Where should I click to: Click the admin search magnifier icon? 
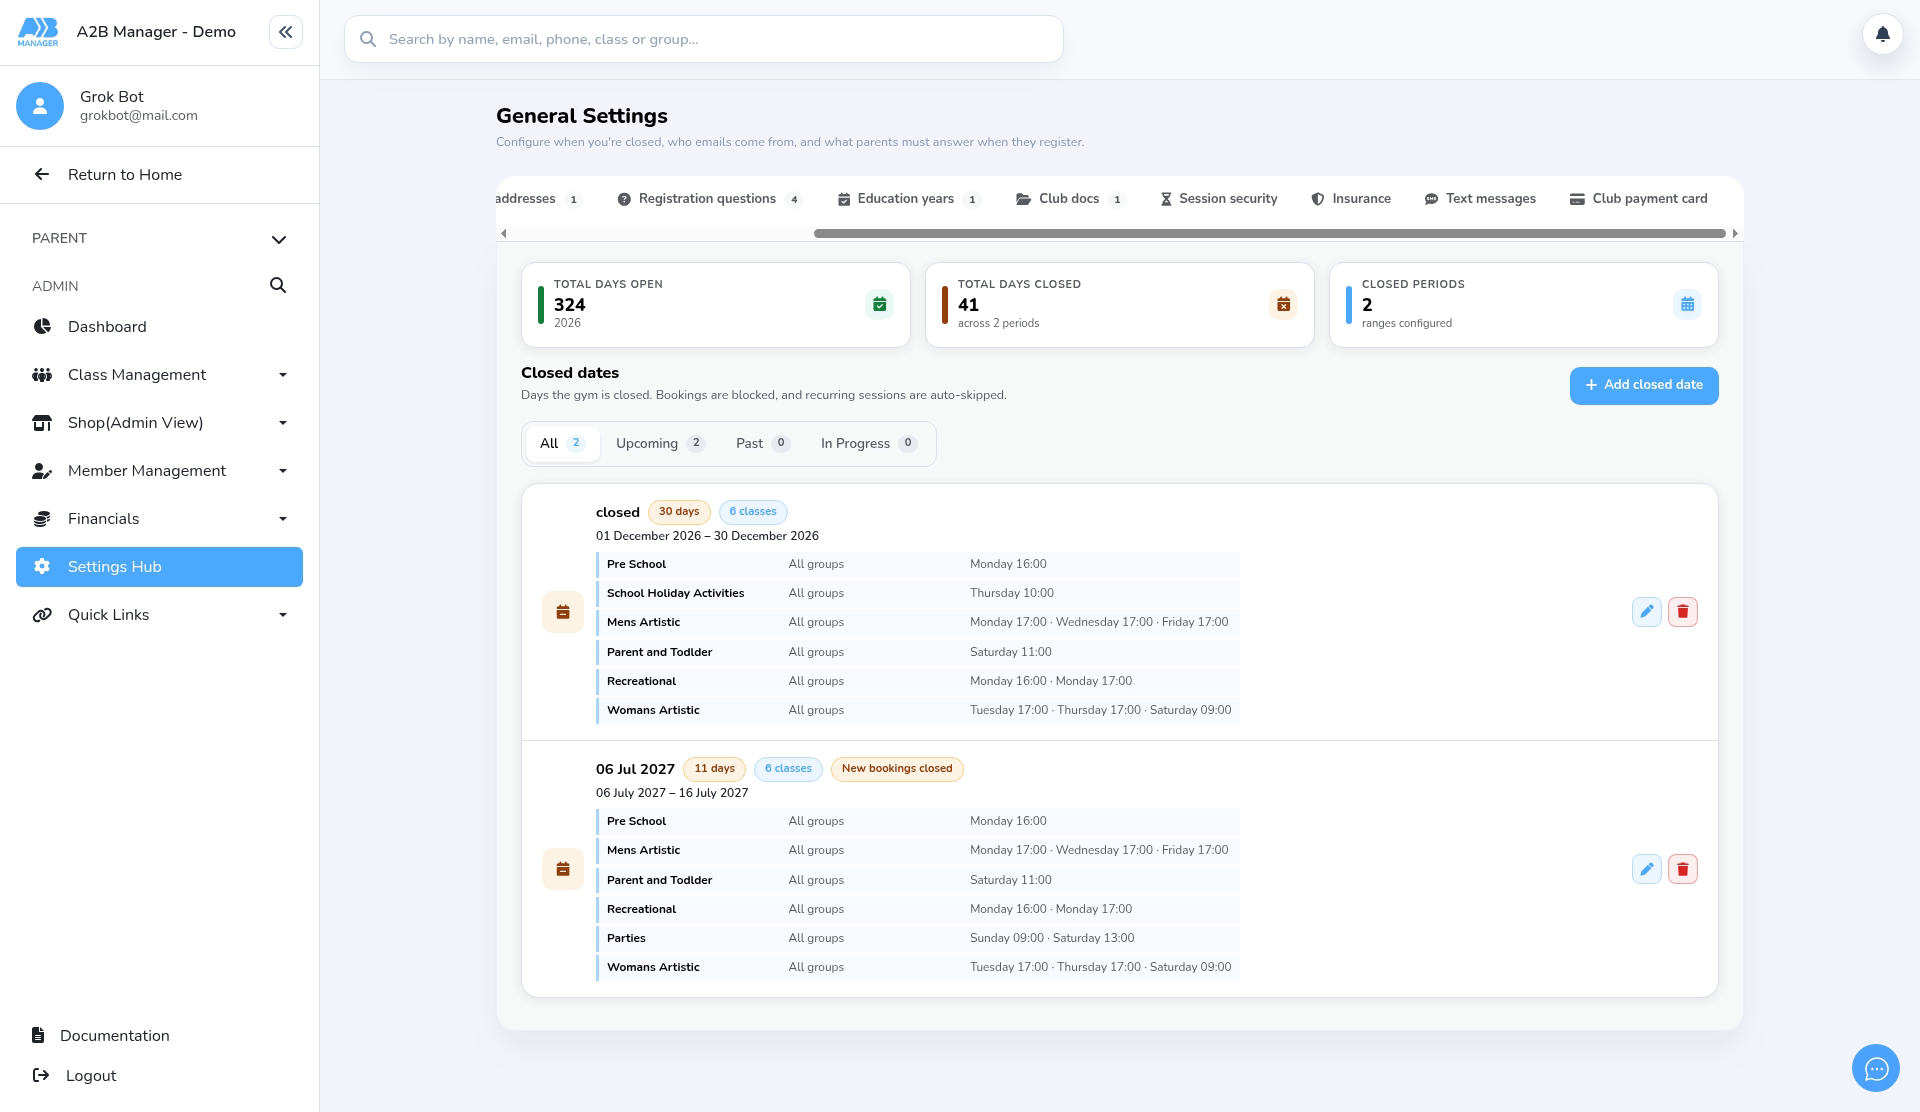coord(278,285)
